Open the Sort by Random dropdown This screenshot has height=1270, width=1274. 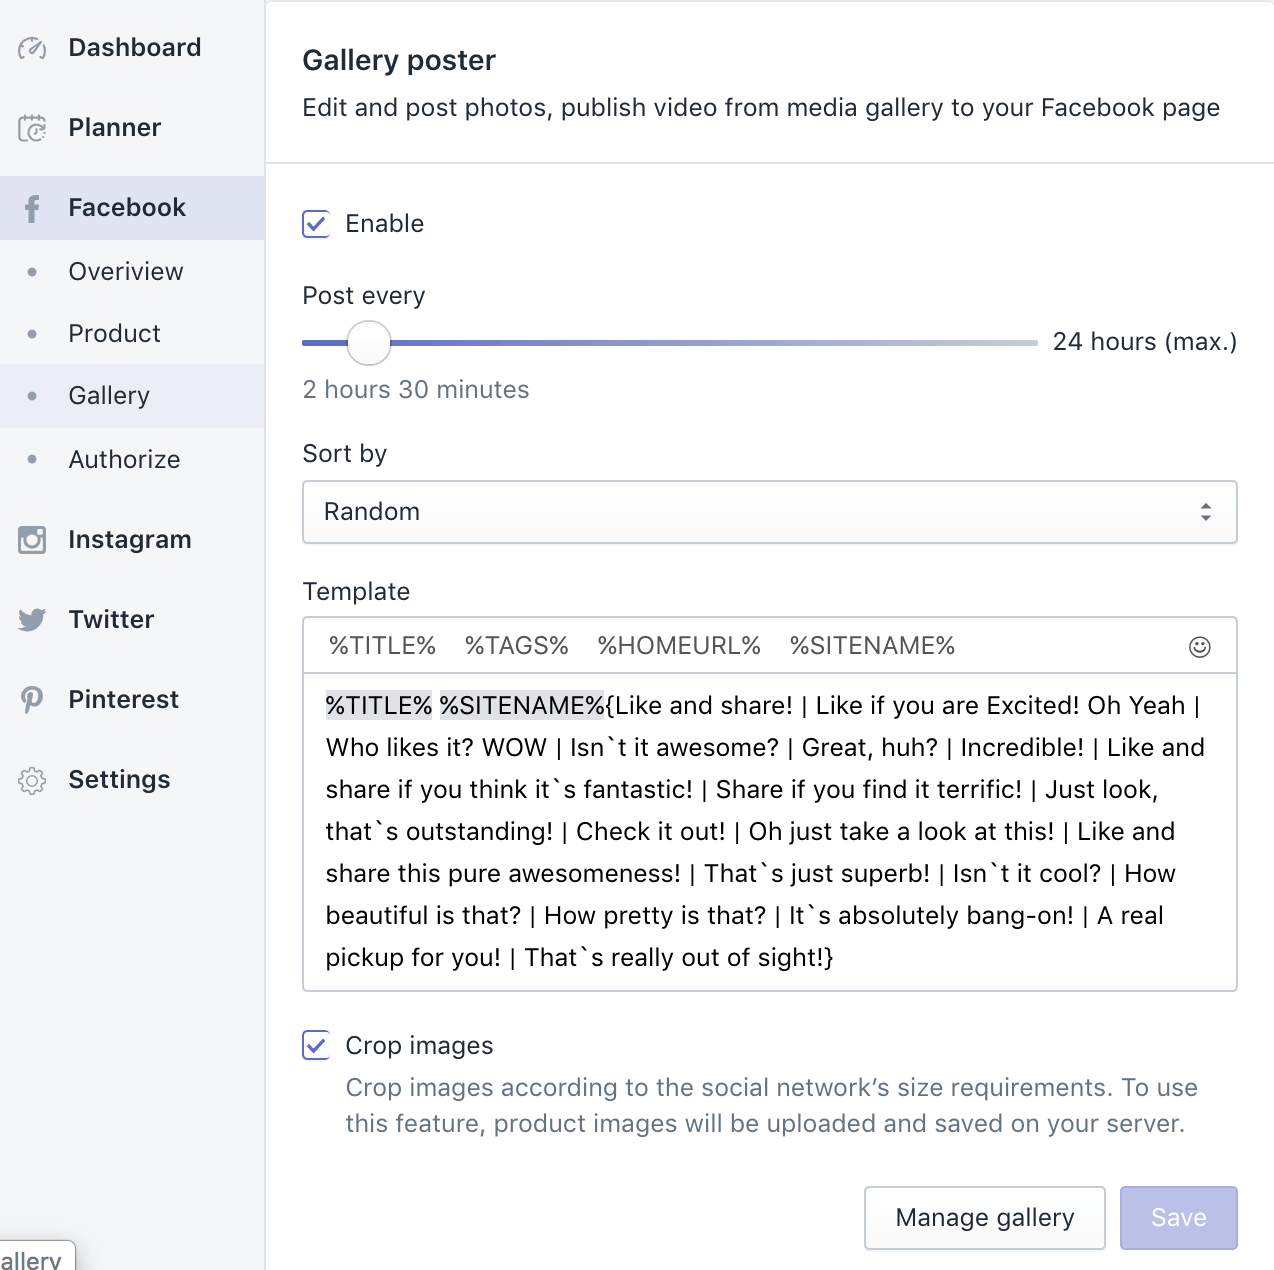tap(769, 512)
